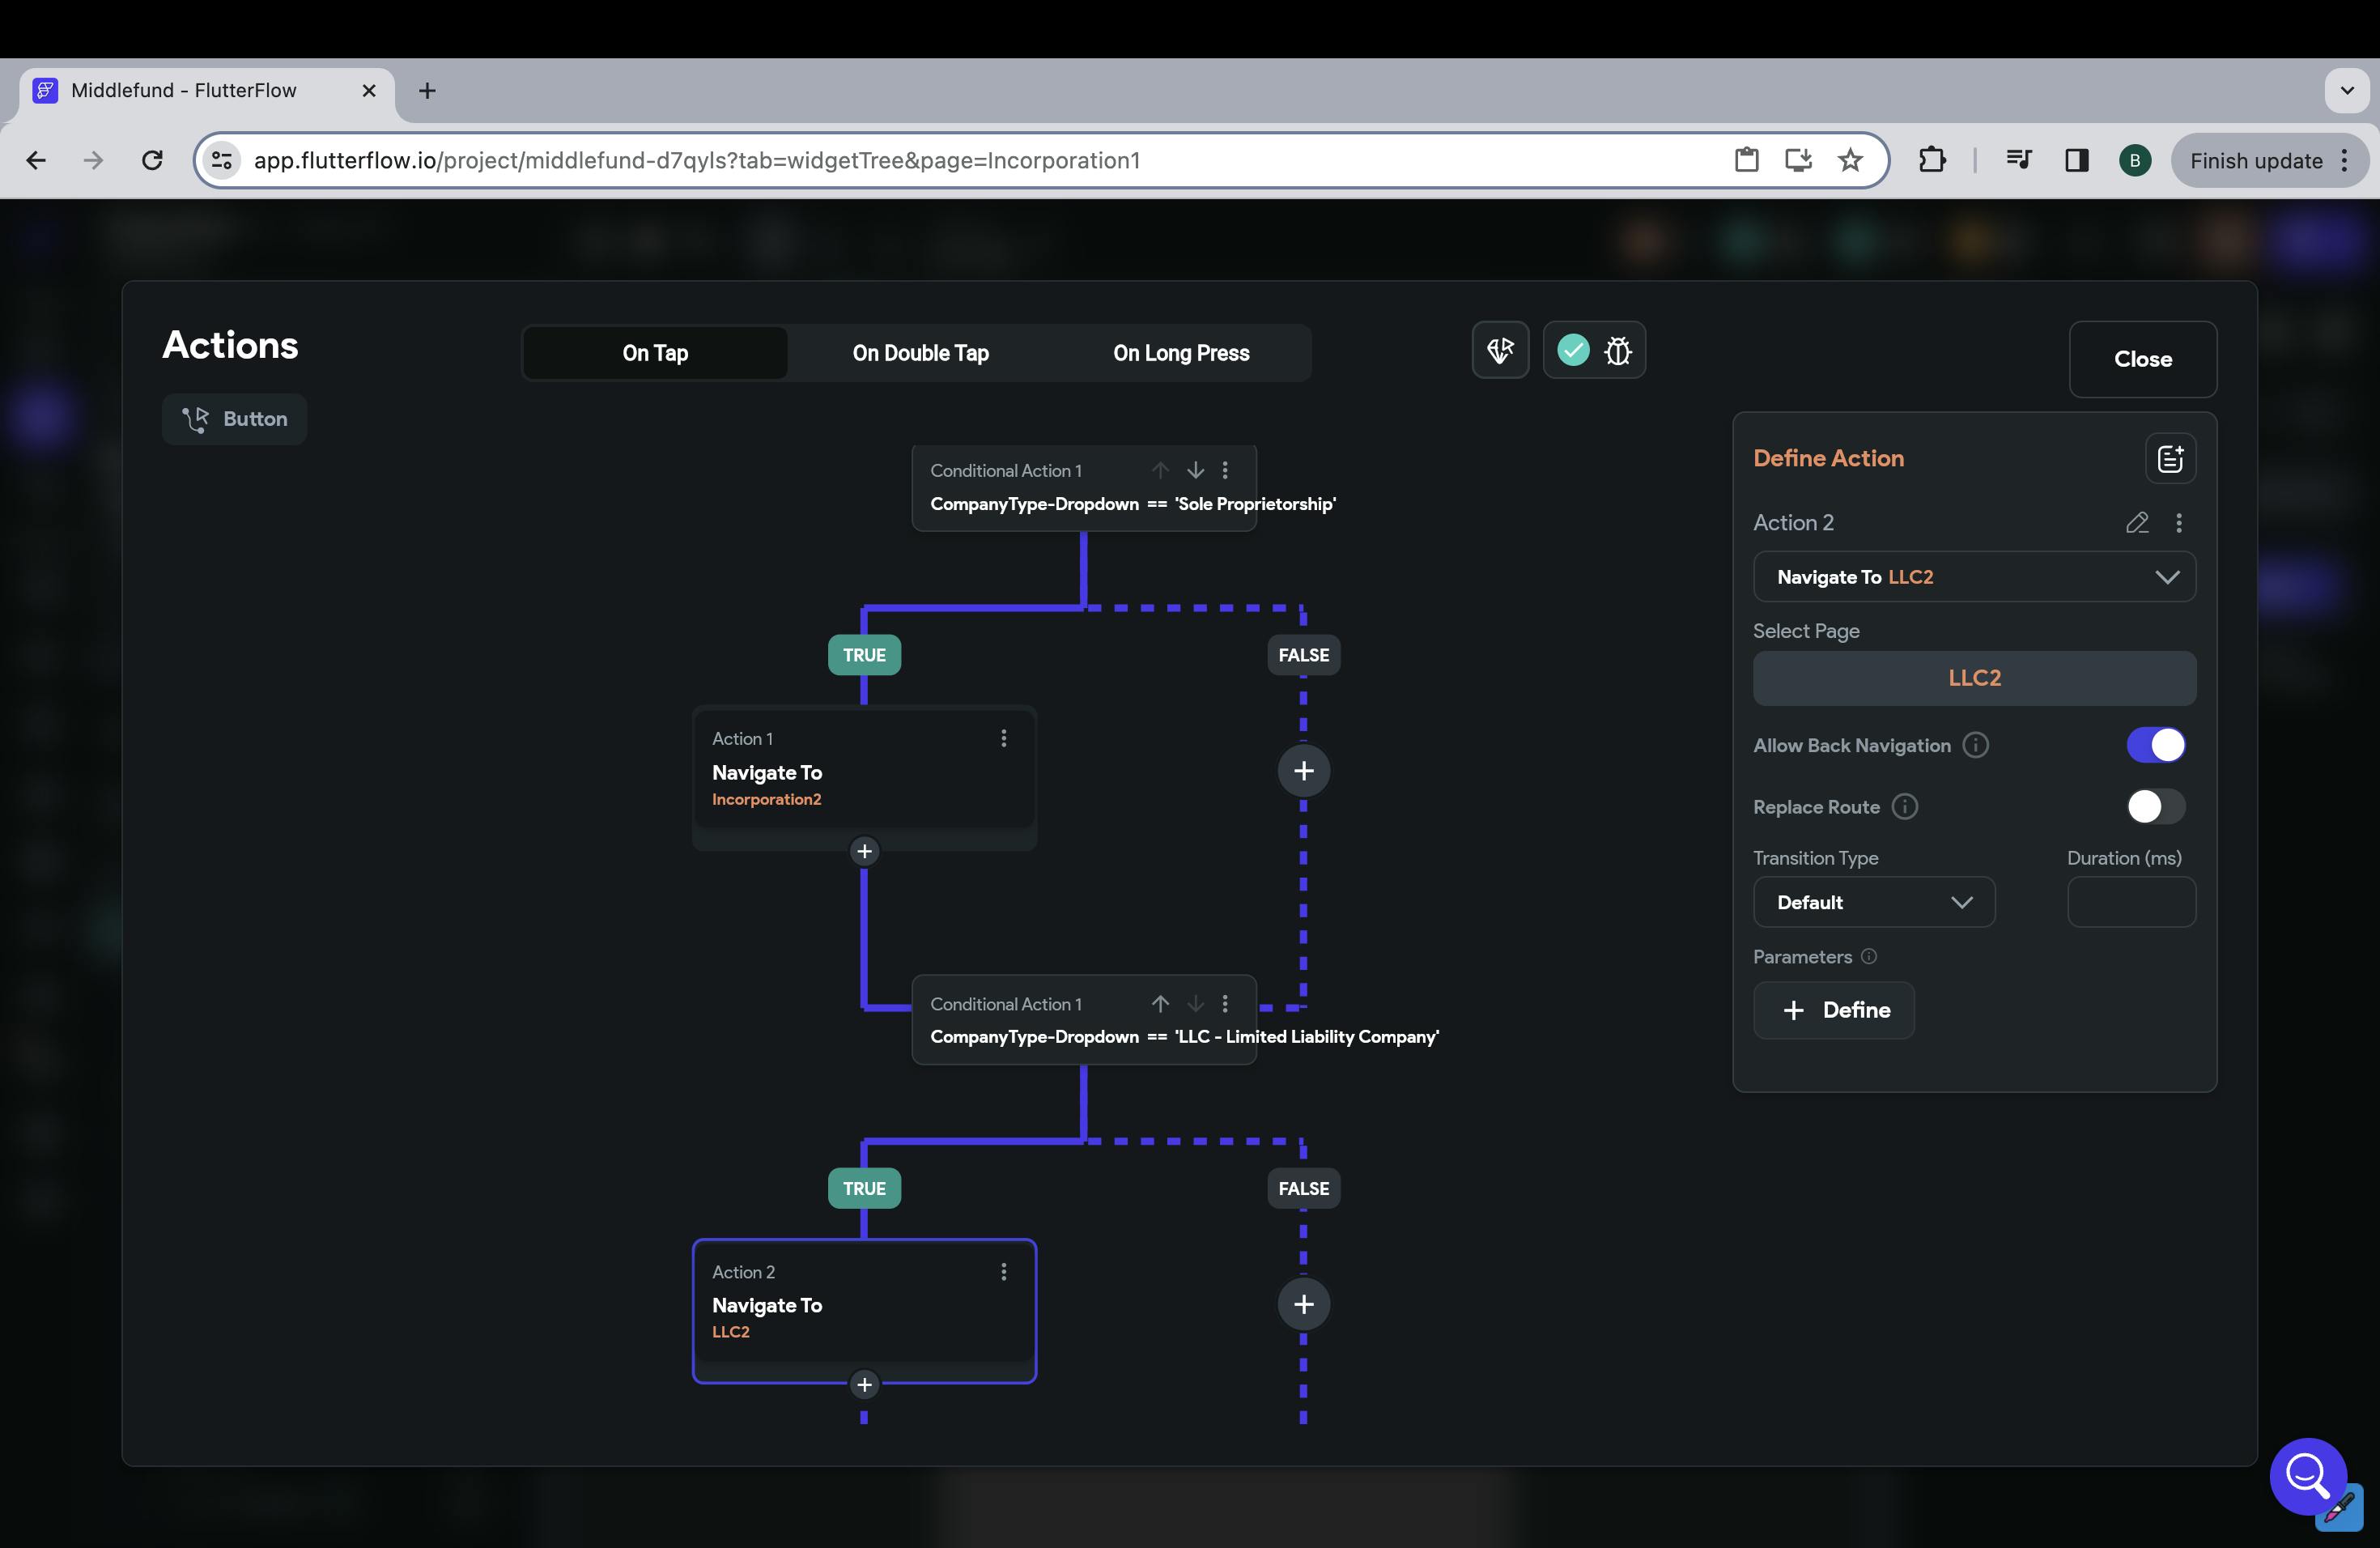This screenshot has width=2380, height=1548.
Task: Open the Chrome profile avatar B
Action: tap(2135, 160)
